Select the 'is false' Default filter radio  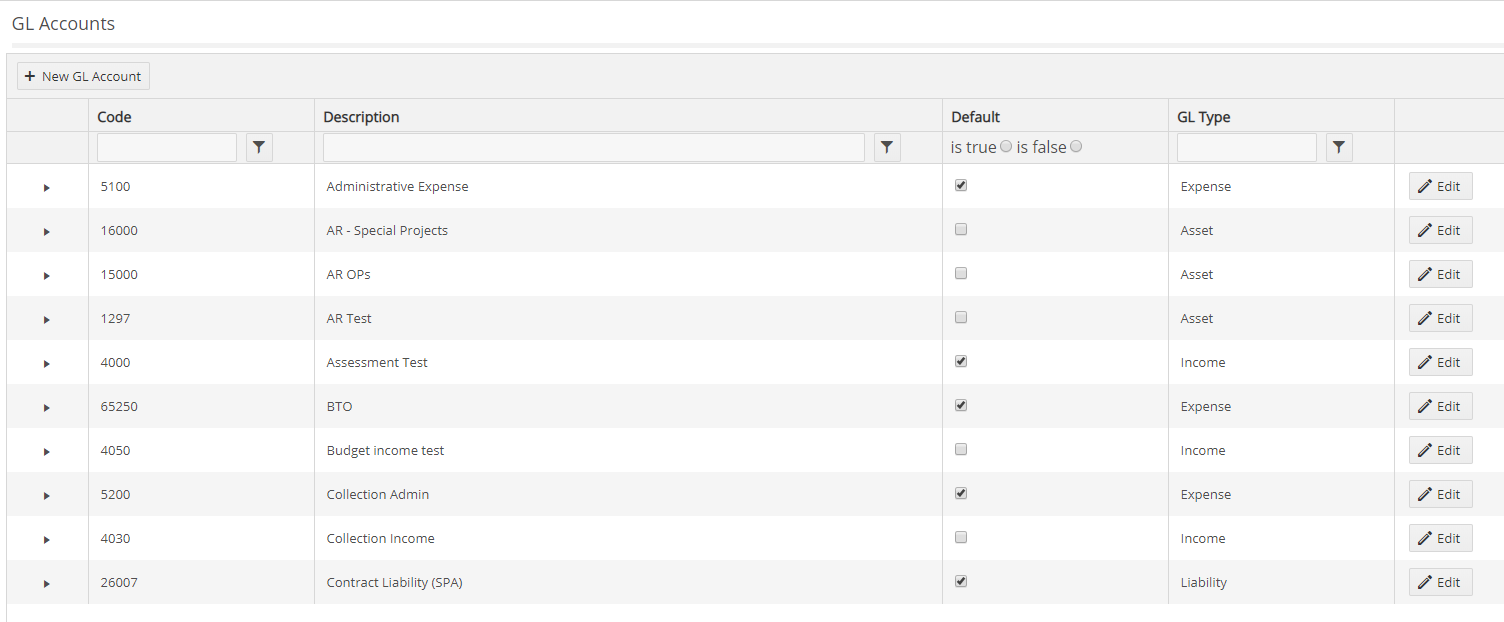click(x=1075, y=146)
